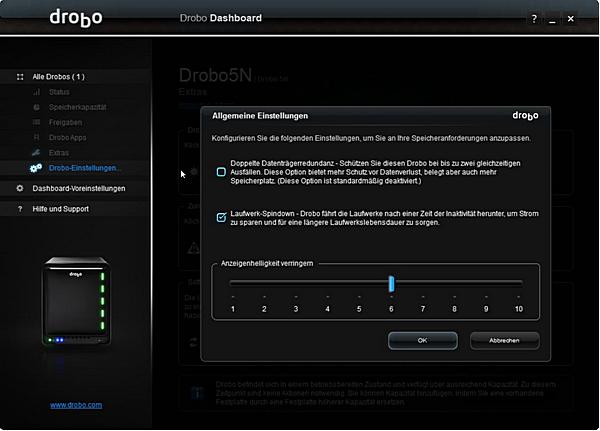This screenshot has height=431, width=600.
Task: Enable the Doppelte Datenträgerredundanz checkbox
Action: (221, 172)
